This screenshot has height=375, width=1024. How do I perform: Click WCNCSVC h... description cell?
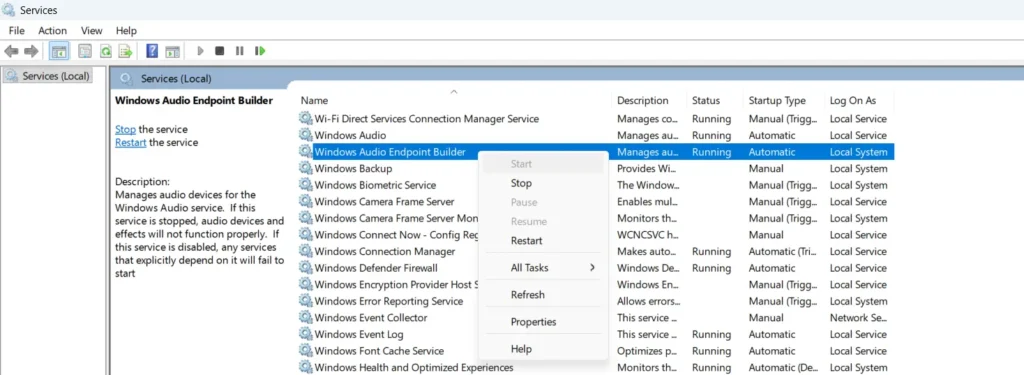tap(648, 235)
